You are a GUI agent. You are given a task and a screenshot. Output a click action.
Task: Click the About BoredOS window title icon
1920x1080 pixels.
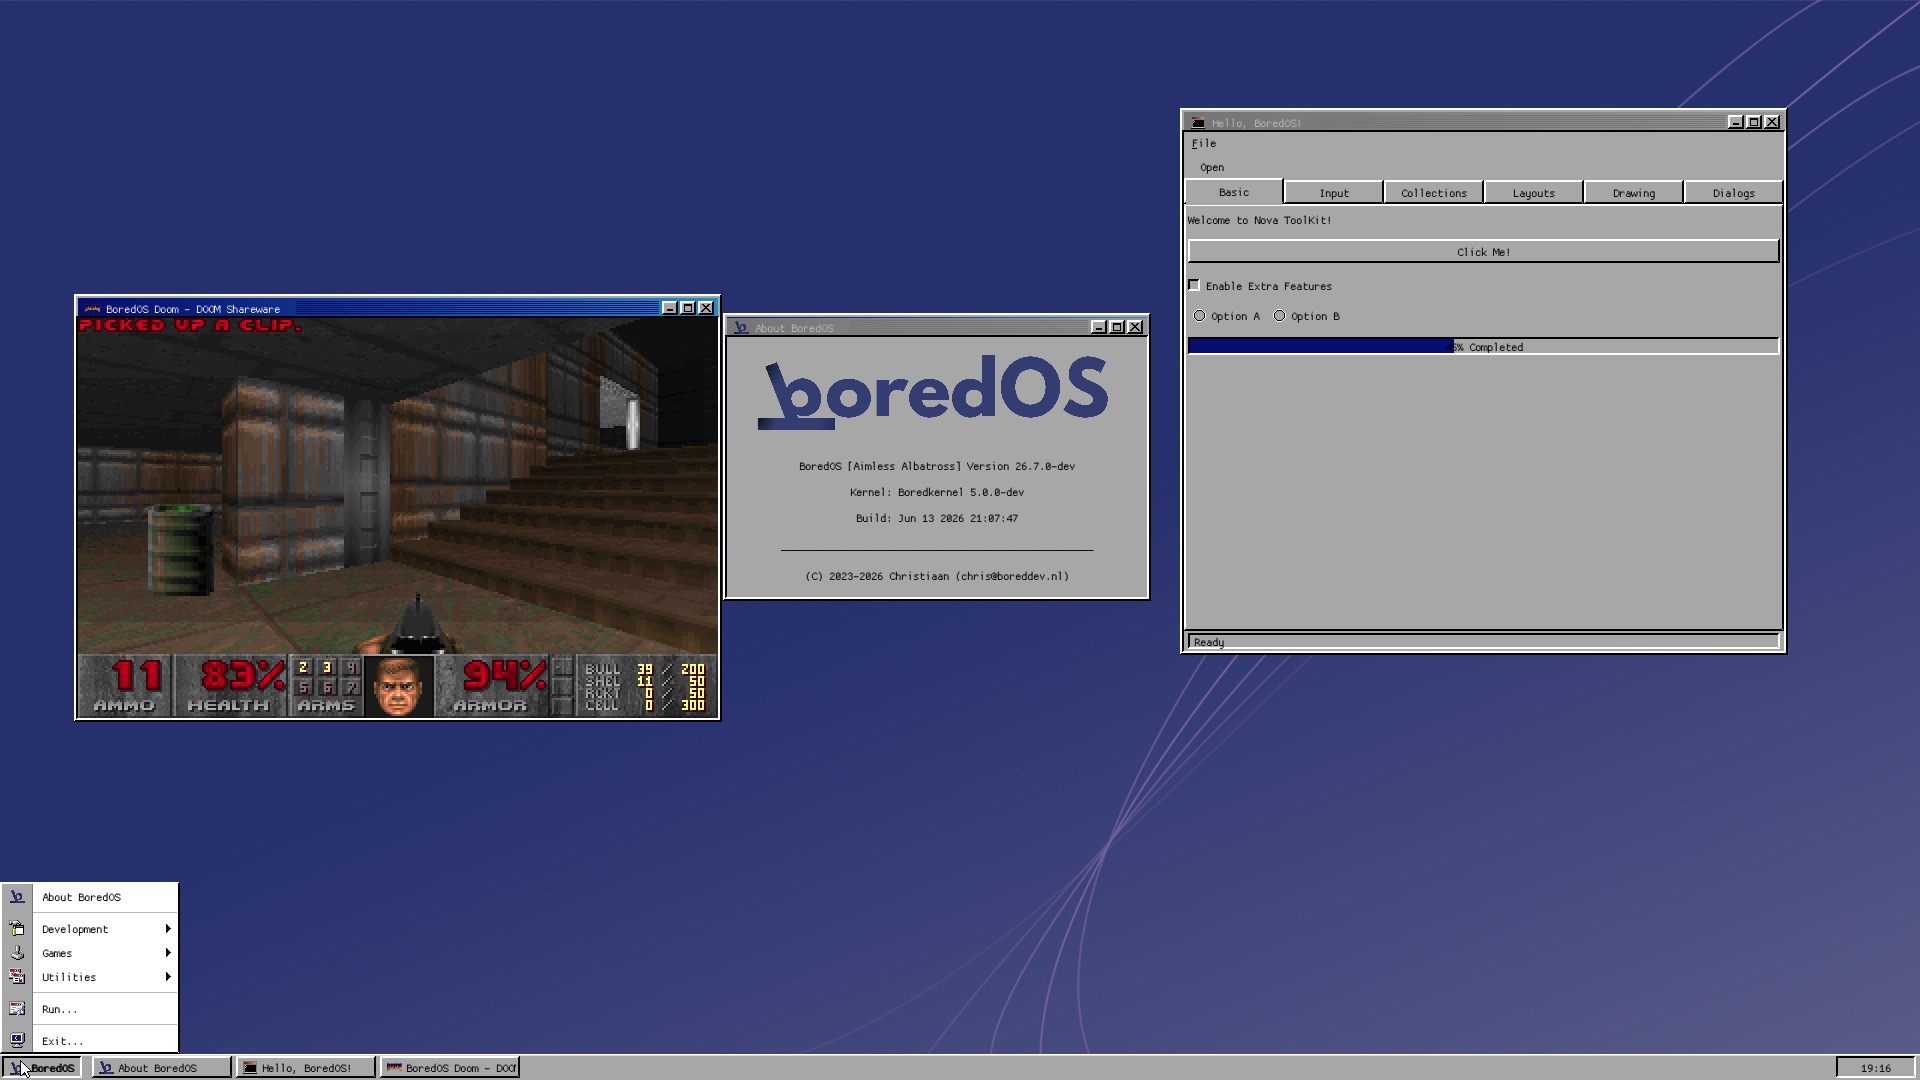click(741, 328)
